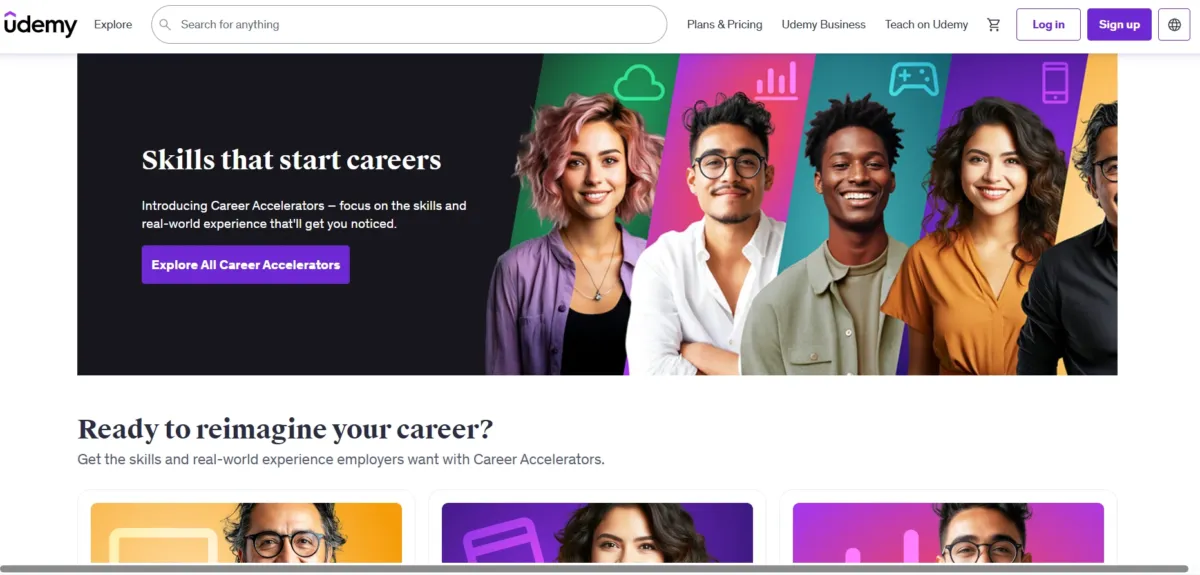Open the Explore menu
The height and width of the screenshot is (575, 1200).
[113, 24]
